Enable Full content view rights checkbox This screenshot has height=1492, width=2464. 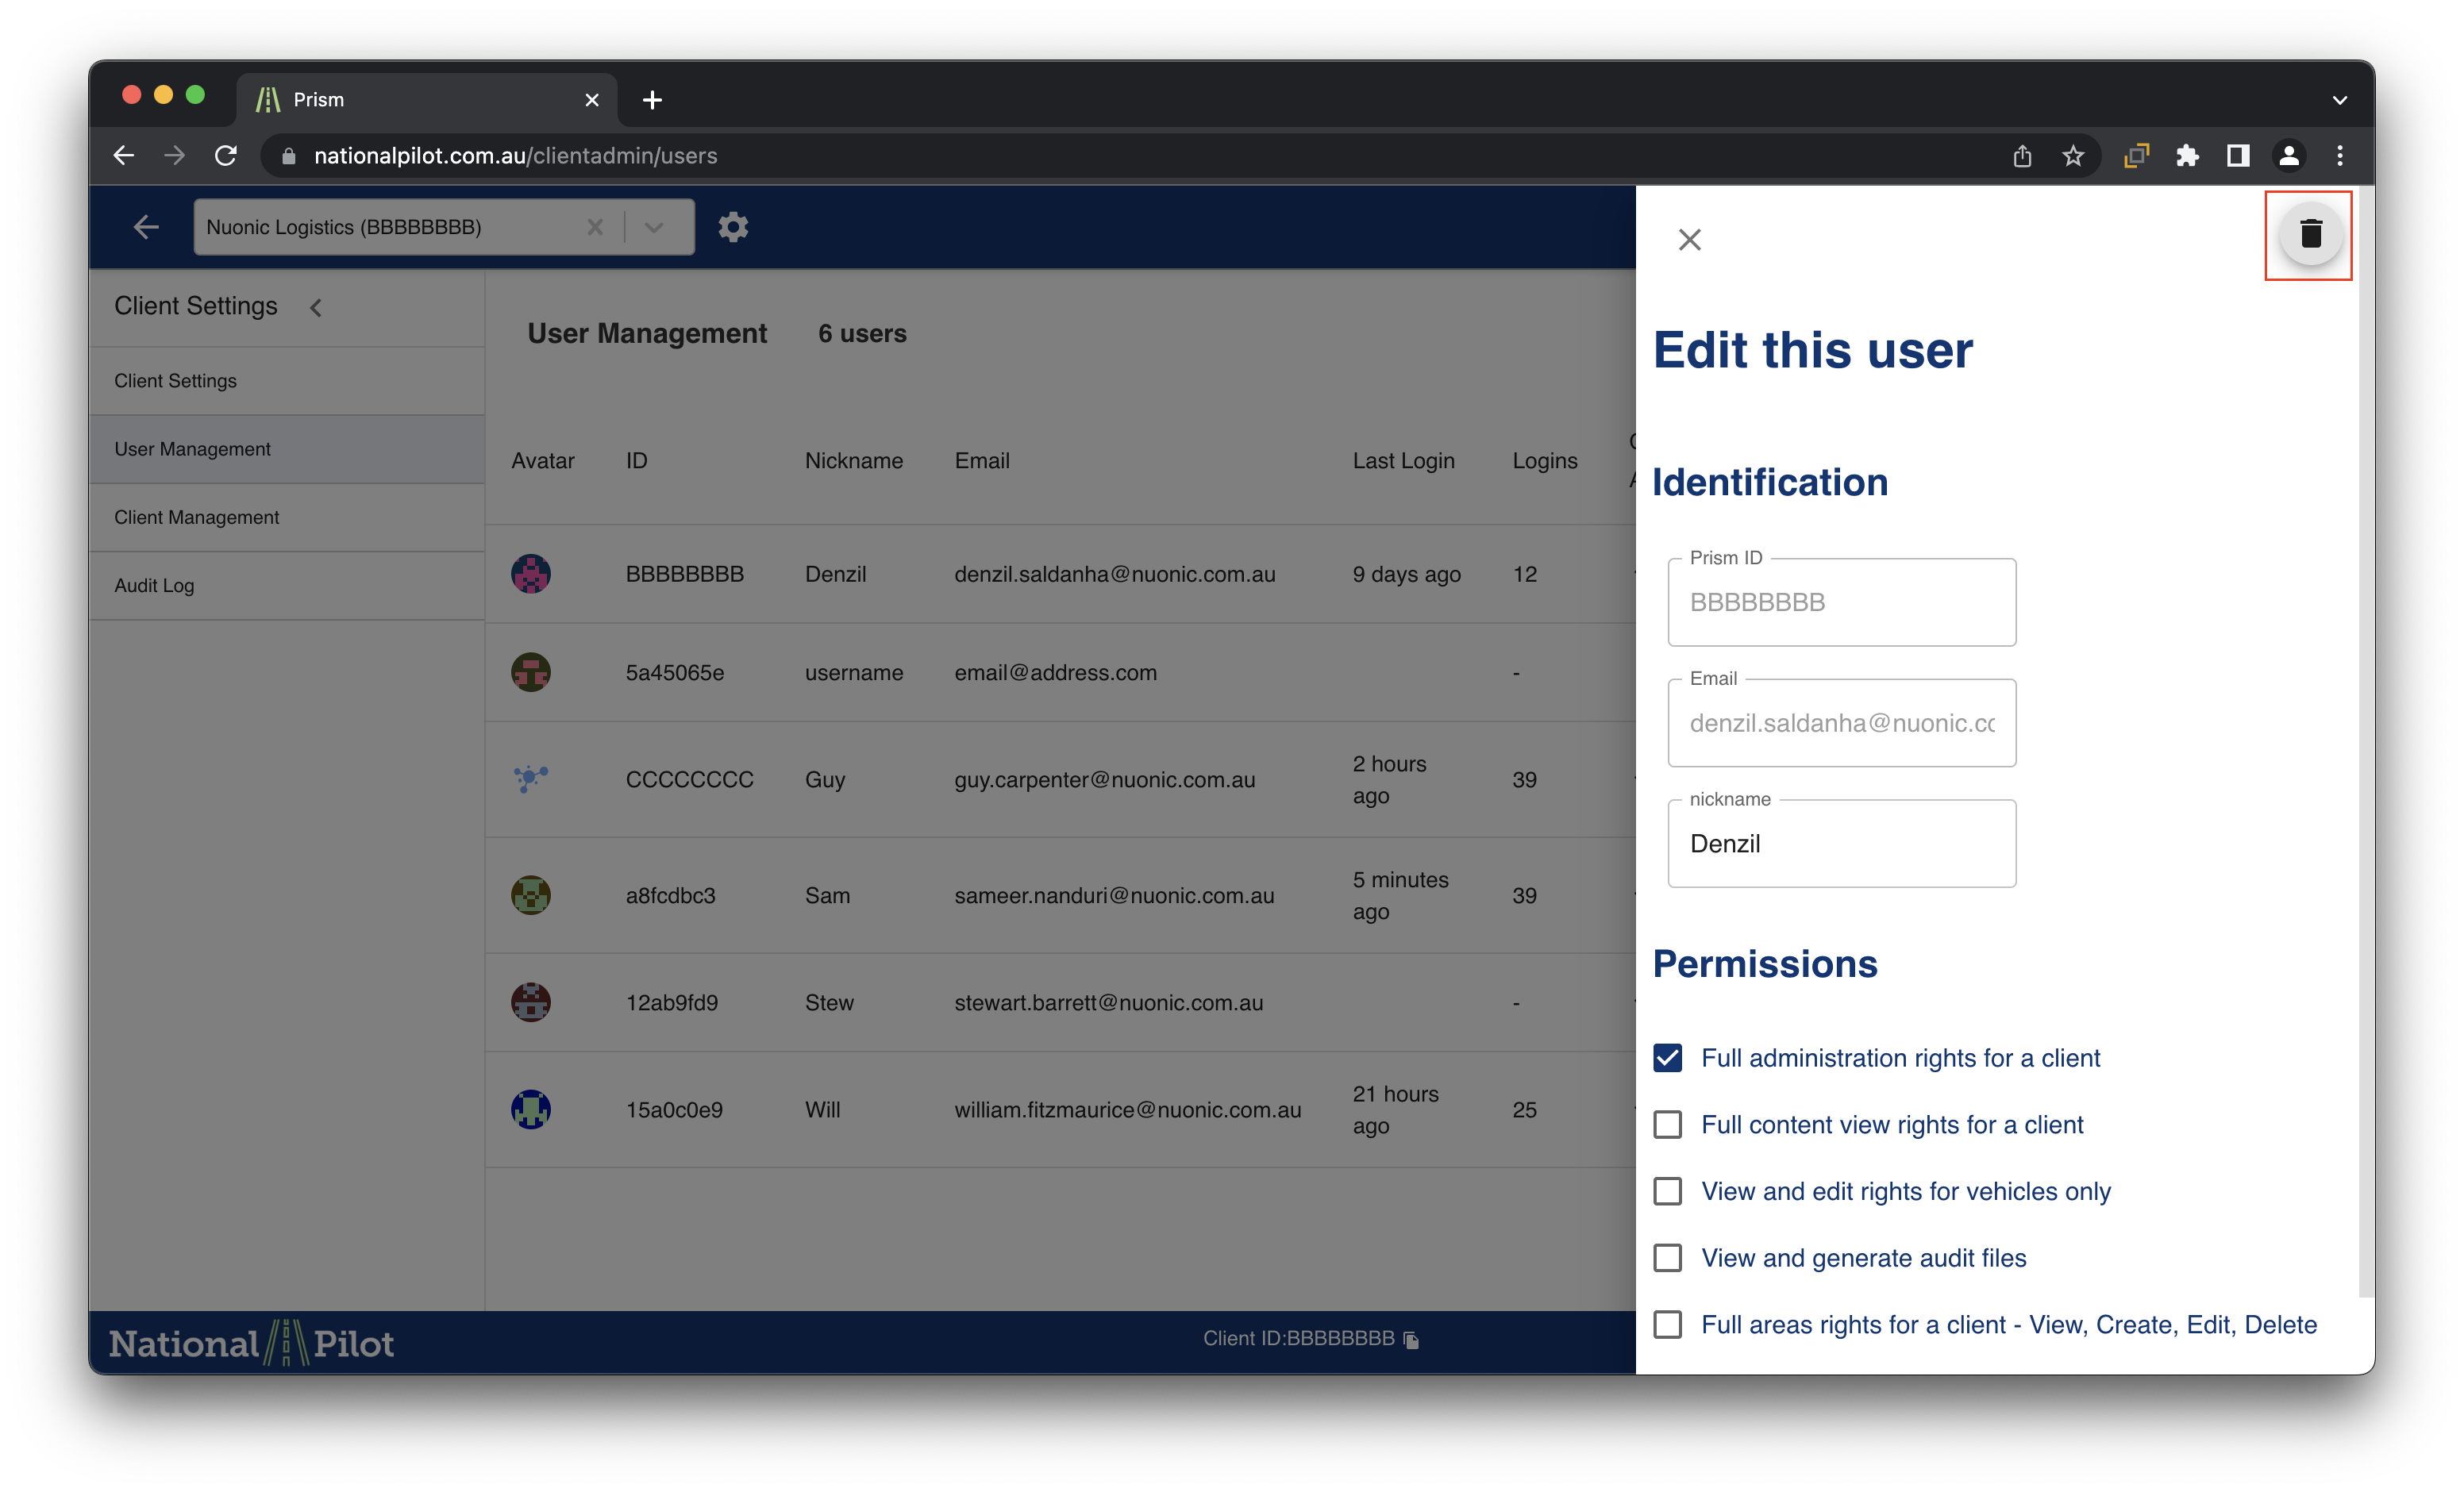coord(1667,1125)
